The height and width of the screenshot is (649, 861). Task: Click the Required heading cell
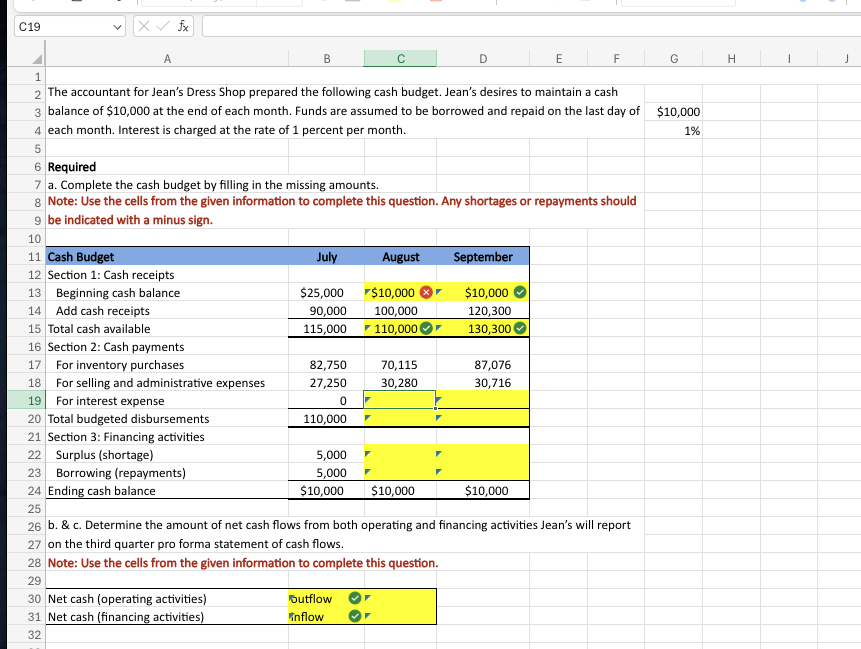(167, 167)
